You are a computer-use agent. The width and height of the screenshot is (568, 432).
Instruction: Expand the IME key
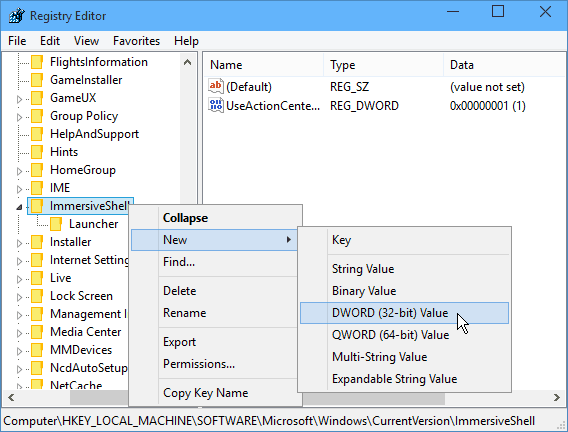(x=19, y=189)
